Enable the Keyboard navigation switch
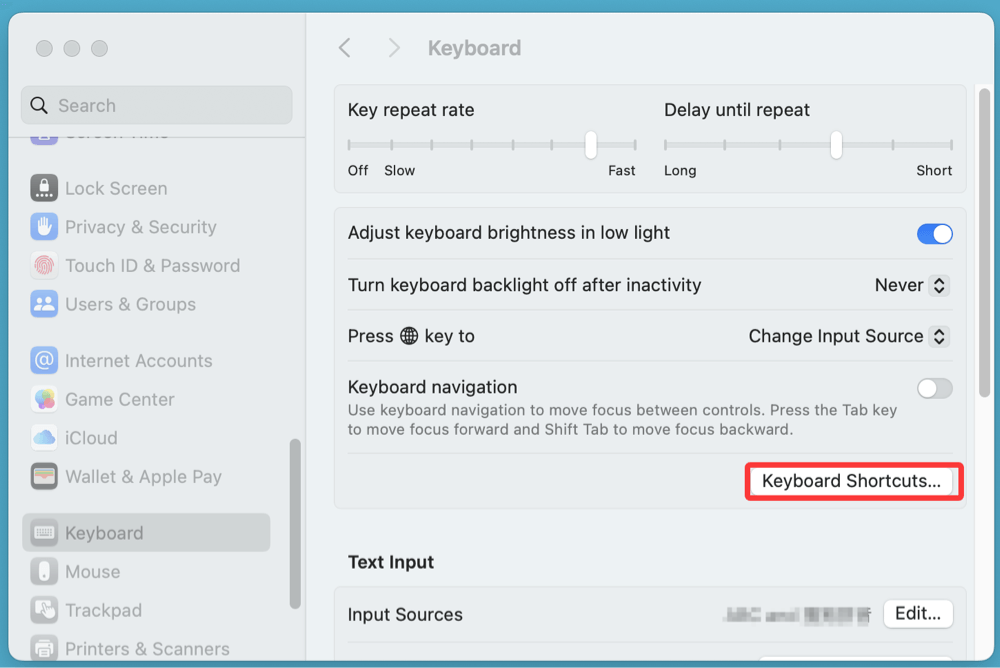 (x=934, y=388)
